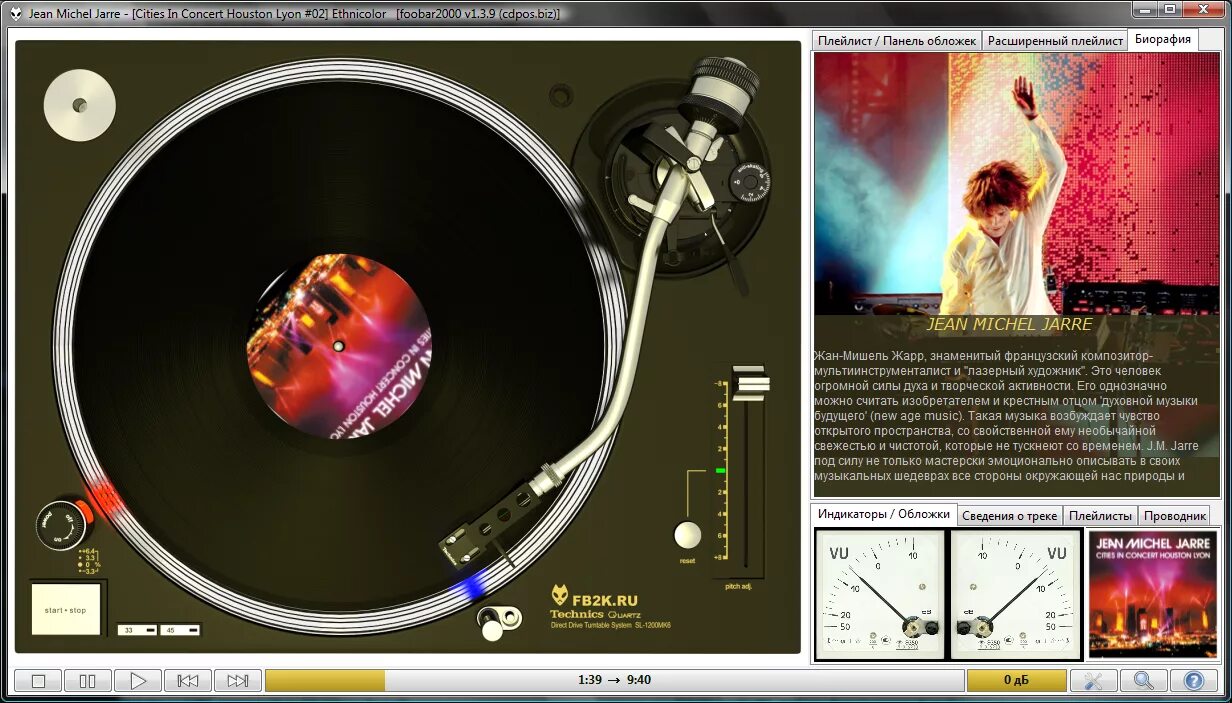The width and height of the screenshot is (1232, 703).
Task: Click the Stop playback button
Action: tap(38, 681)
